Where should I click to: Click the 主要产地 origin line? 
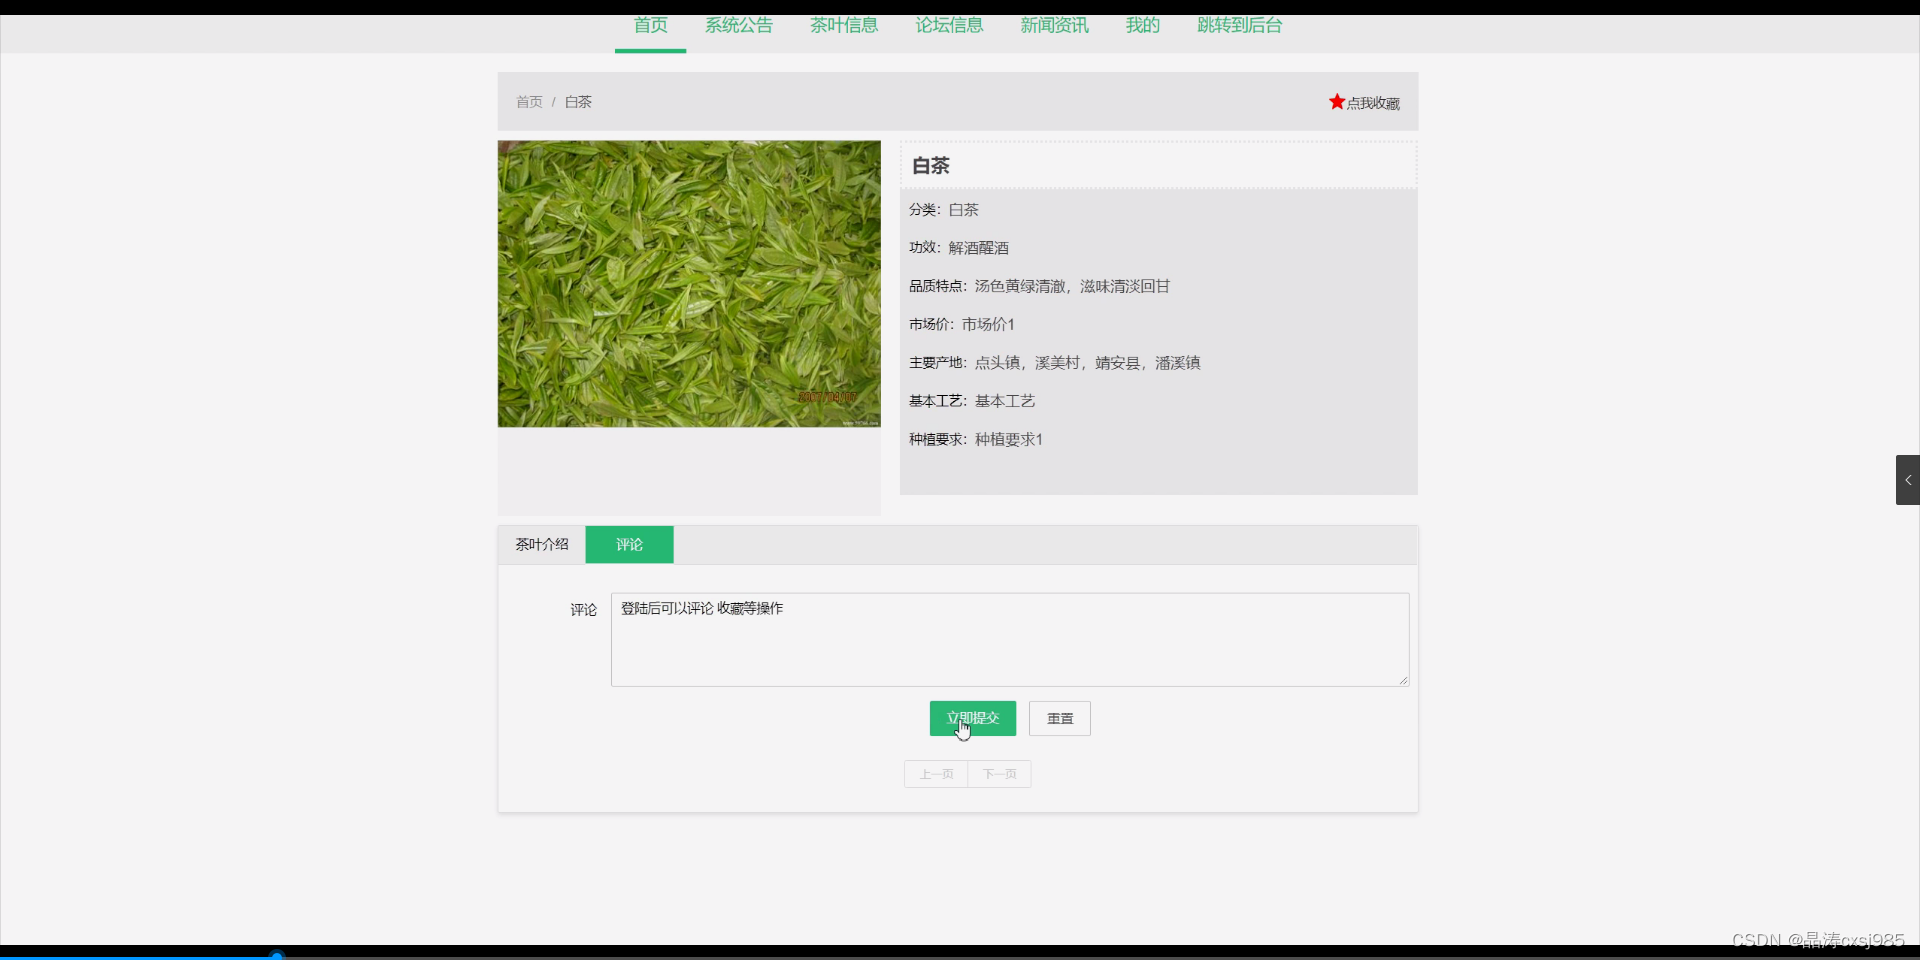(x=1055, y=363)
